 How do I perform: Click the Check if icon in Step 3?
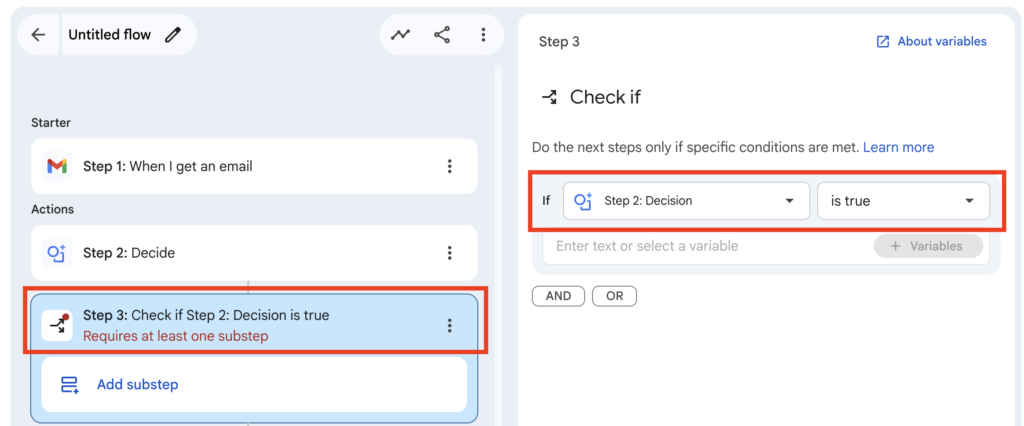(57, 325)
